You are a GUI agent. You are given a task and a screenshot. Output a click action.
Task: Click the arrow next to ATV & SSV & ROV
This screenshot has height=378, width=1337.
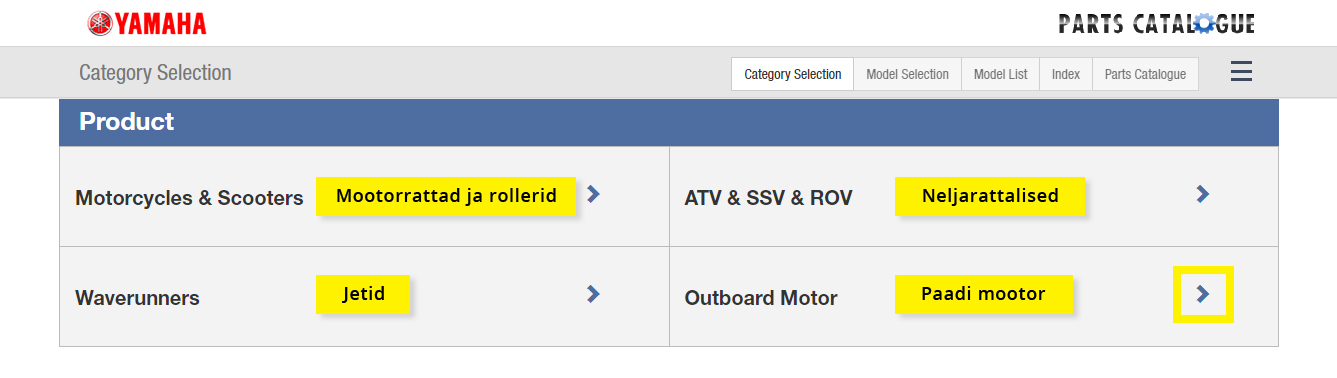tap(1203, 194)
